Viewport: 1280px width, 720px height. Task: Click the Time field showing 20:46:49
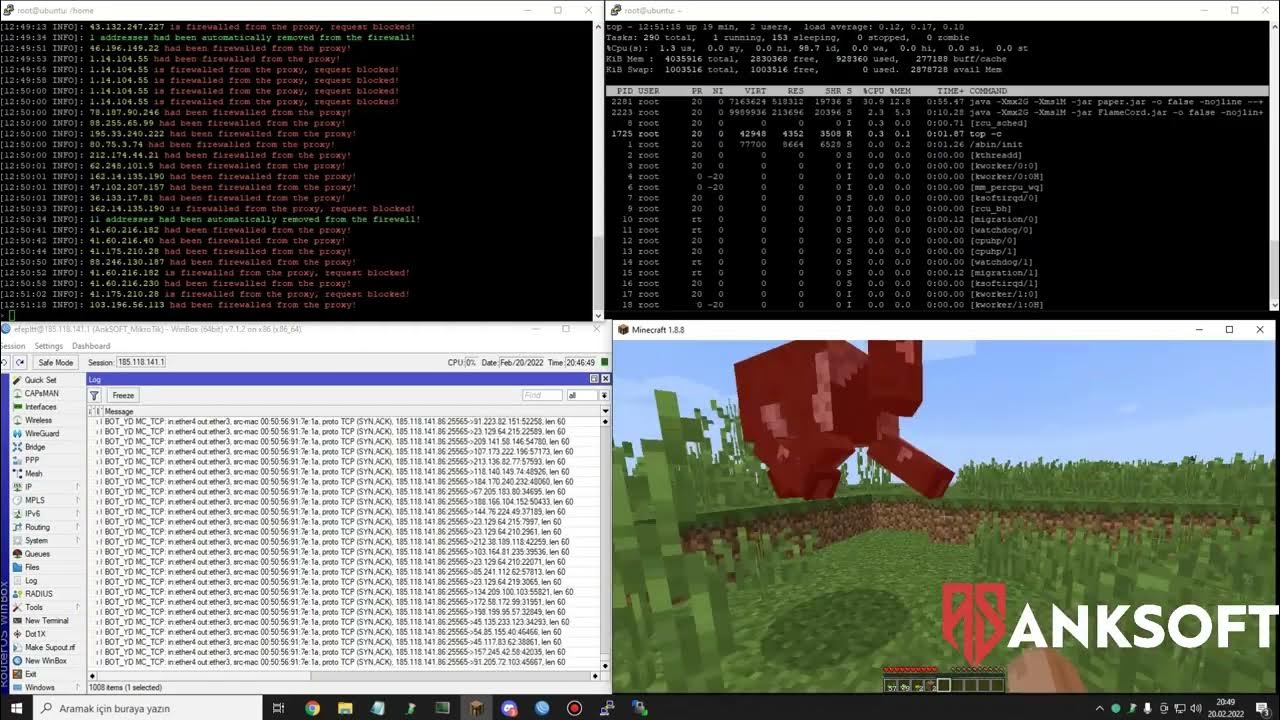click(x=580, y=362)
